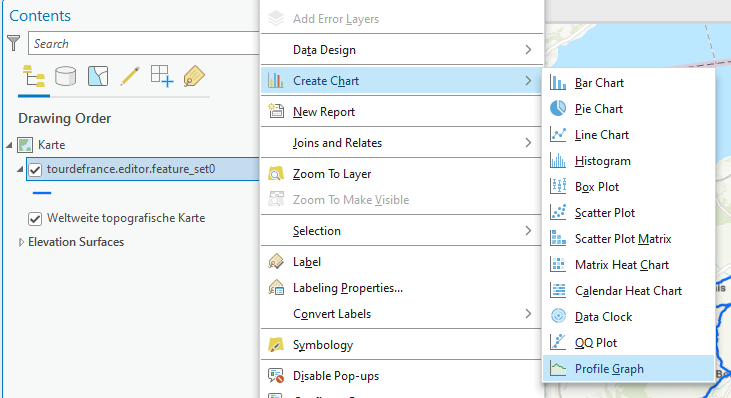Click the Zoom To Layer icon
Screen dimensions: 731x398
tap(276, 174)
